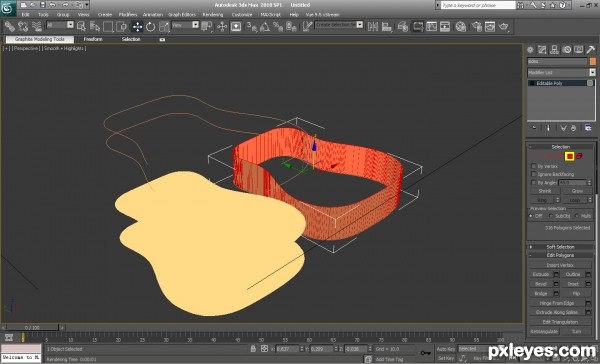
Task: Click Configure Modifier Sets icon
Action: coord(588,128)
